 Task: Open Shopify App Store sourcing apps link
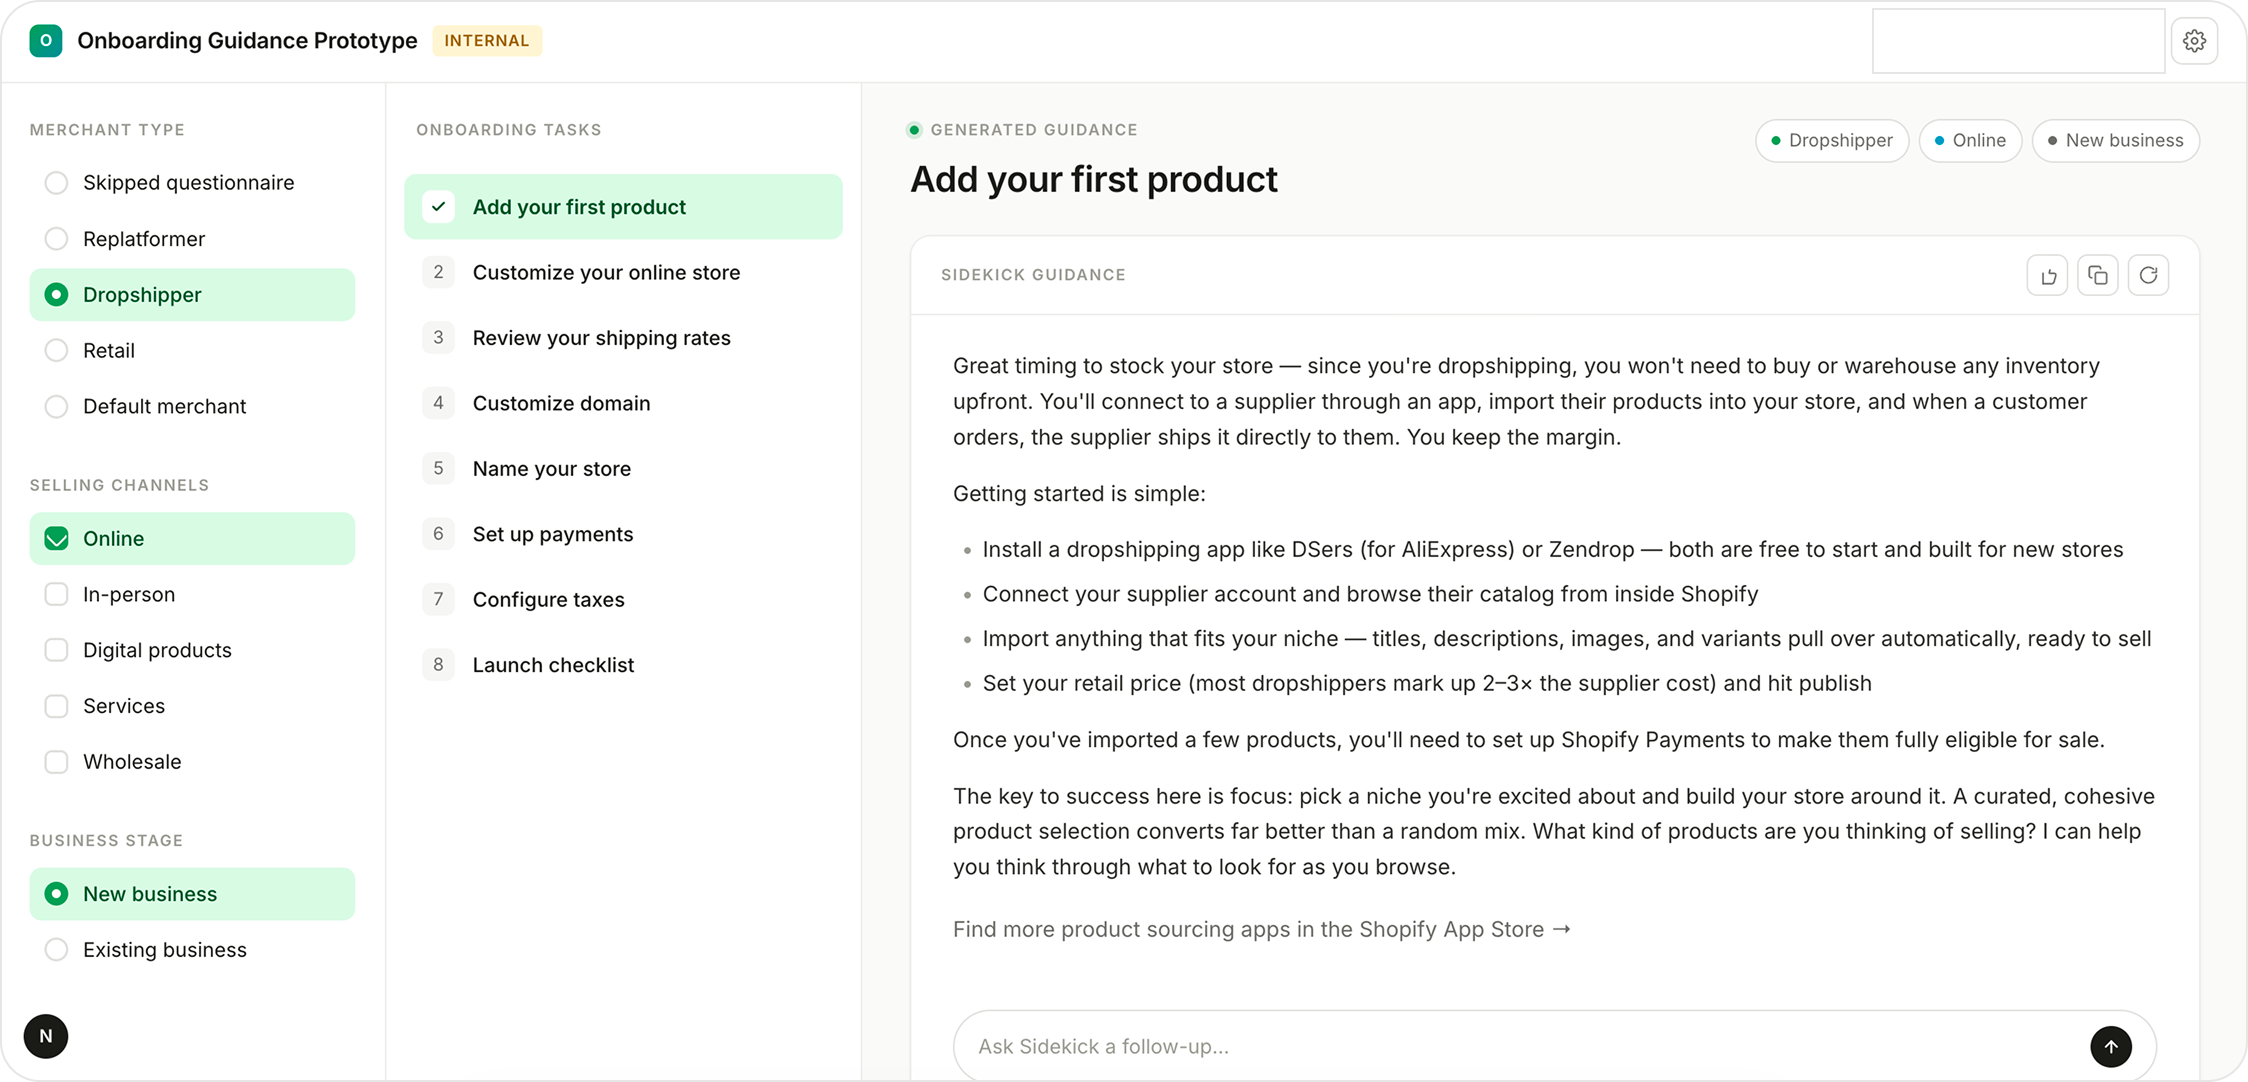pos(1261,930)
